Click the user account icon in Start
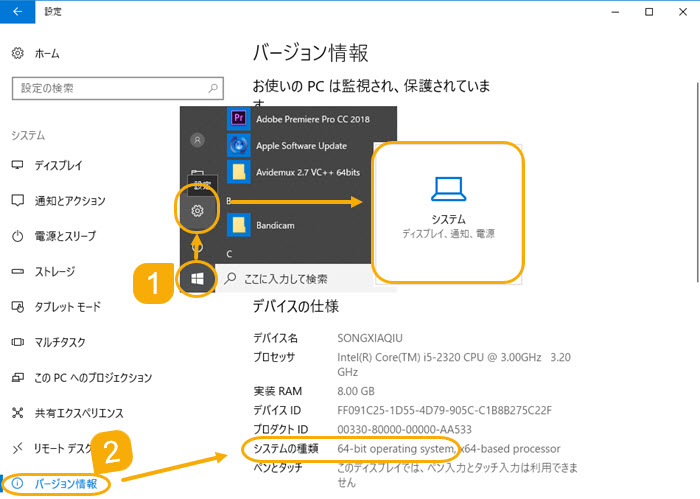 tap(197, 140)
